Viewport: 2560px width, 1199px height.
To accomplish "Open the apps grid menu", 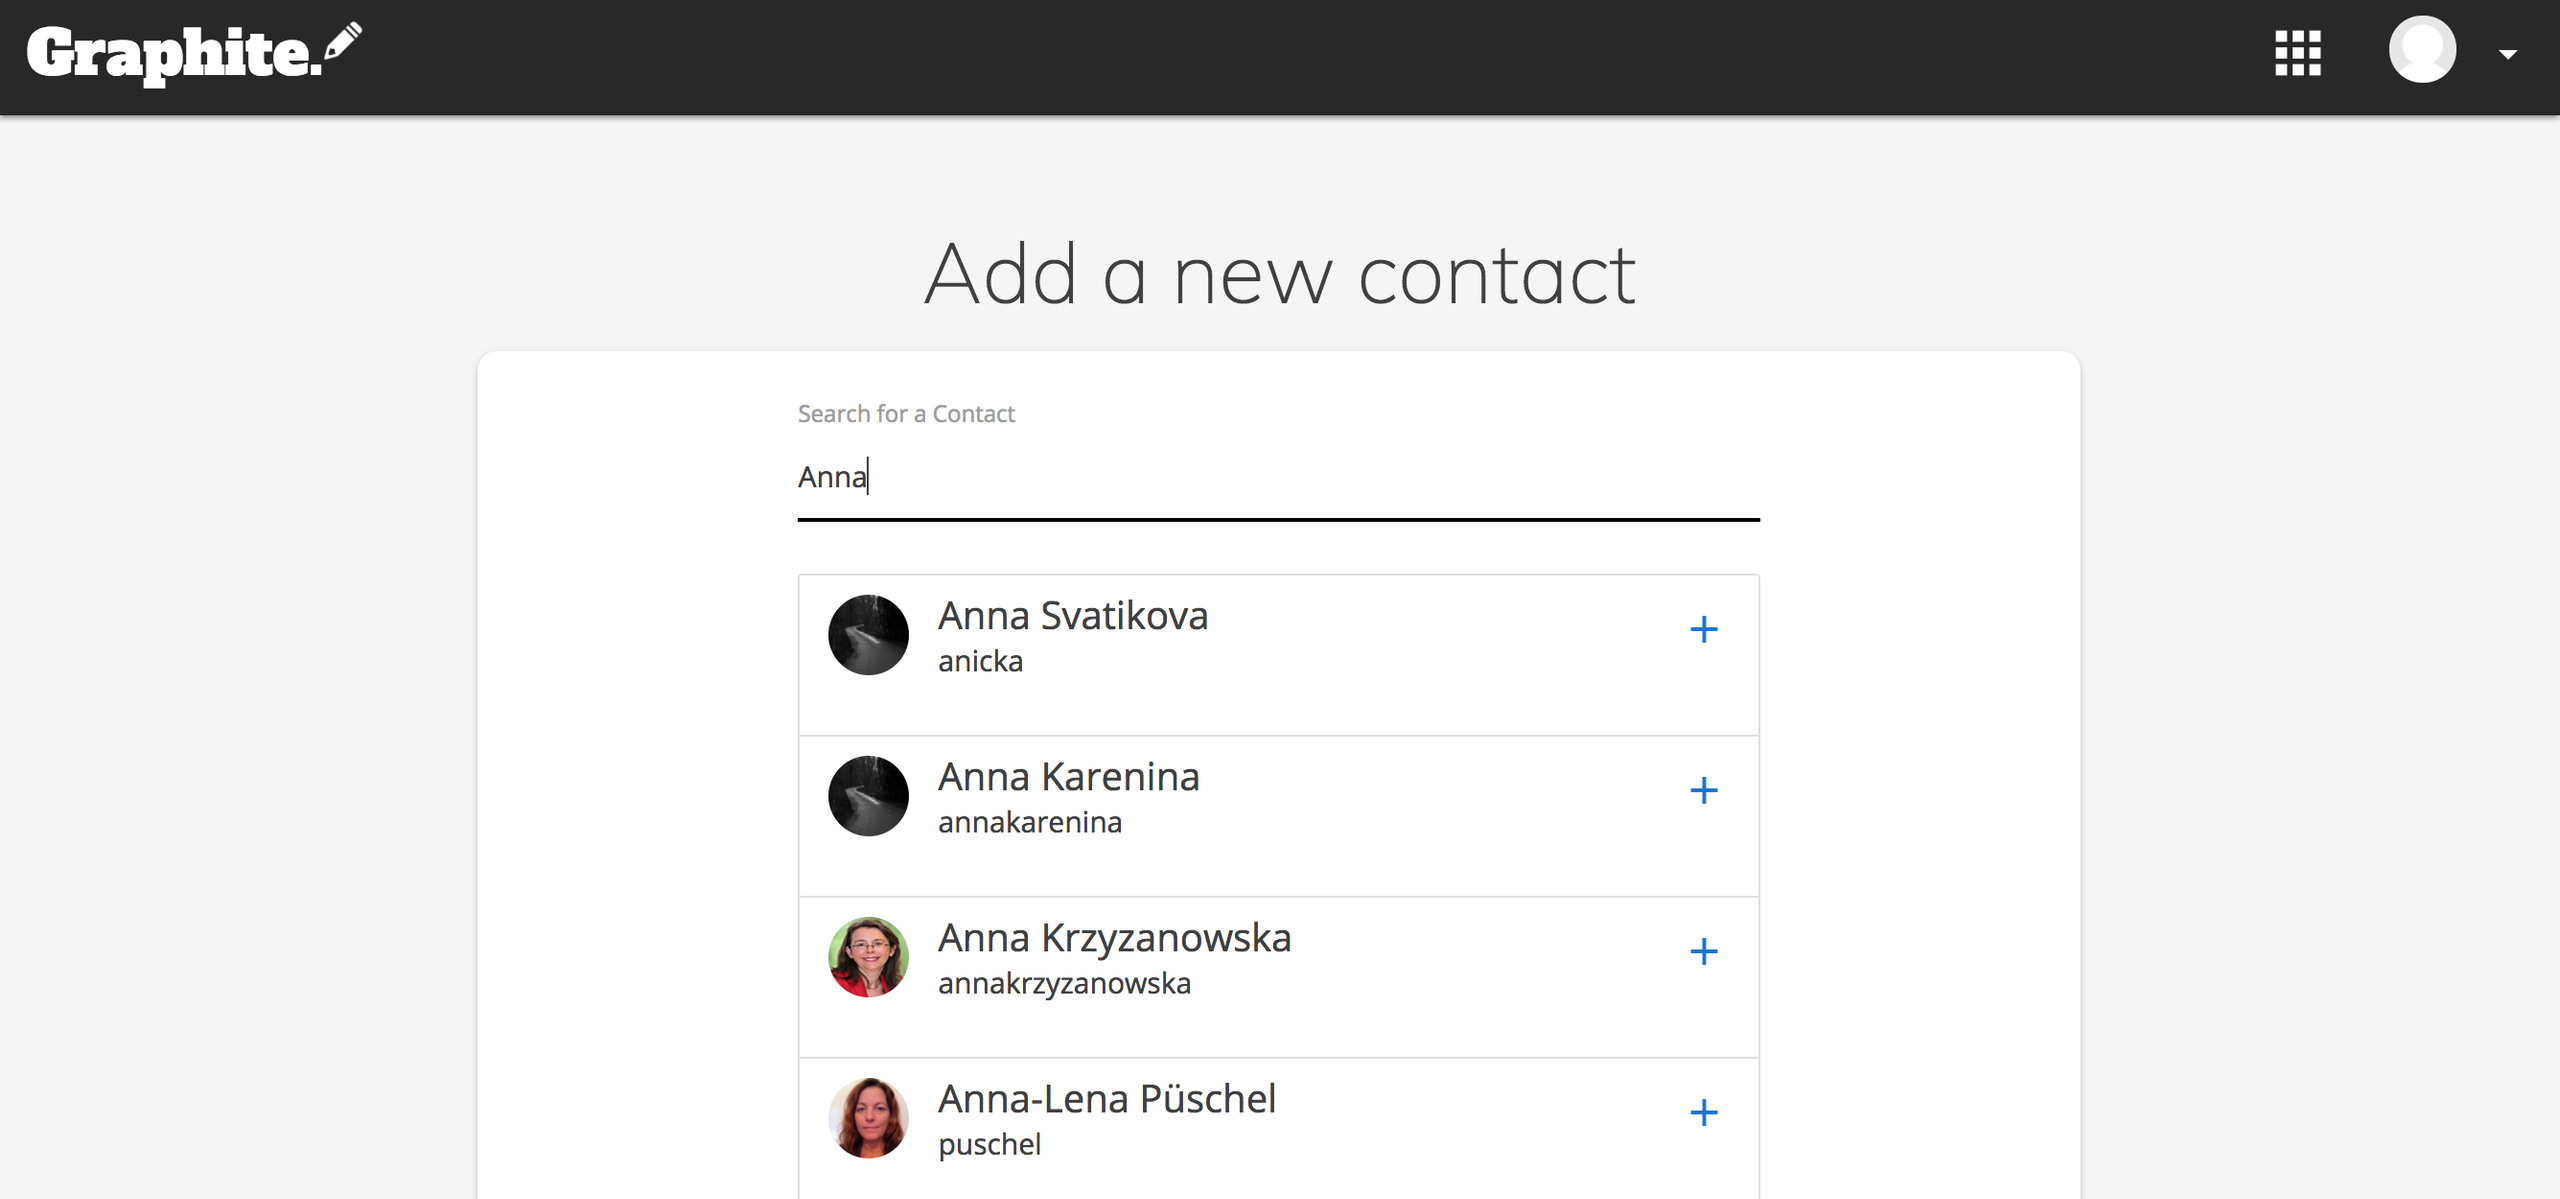I will click(x=2297, y=53).
